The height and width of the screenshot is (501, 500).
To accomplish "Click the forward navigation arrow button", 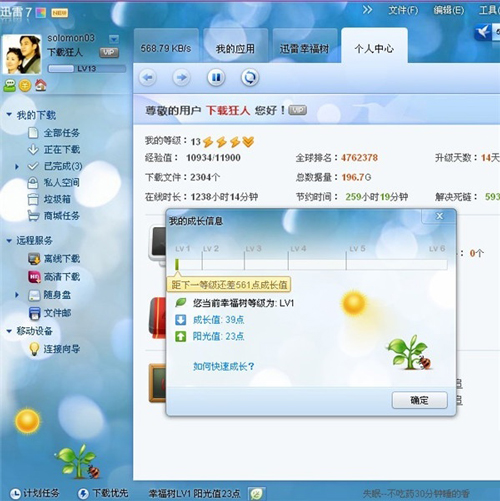I will pyautogui.click(x=181, y=78).
